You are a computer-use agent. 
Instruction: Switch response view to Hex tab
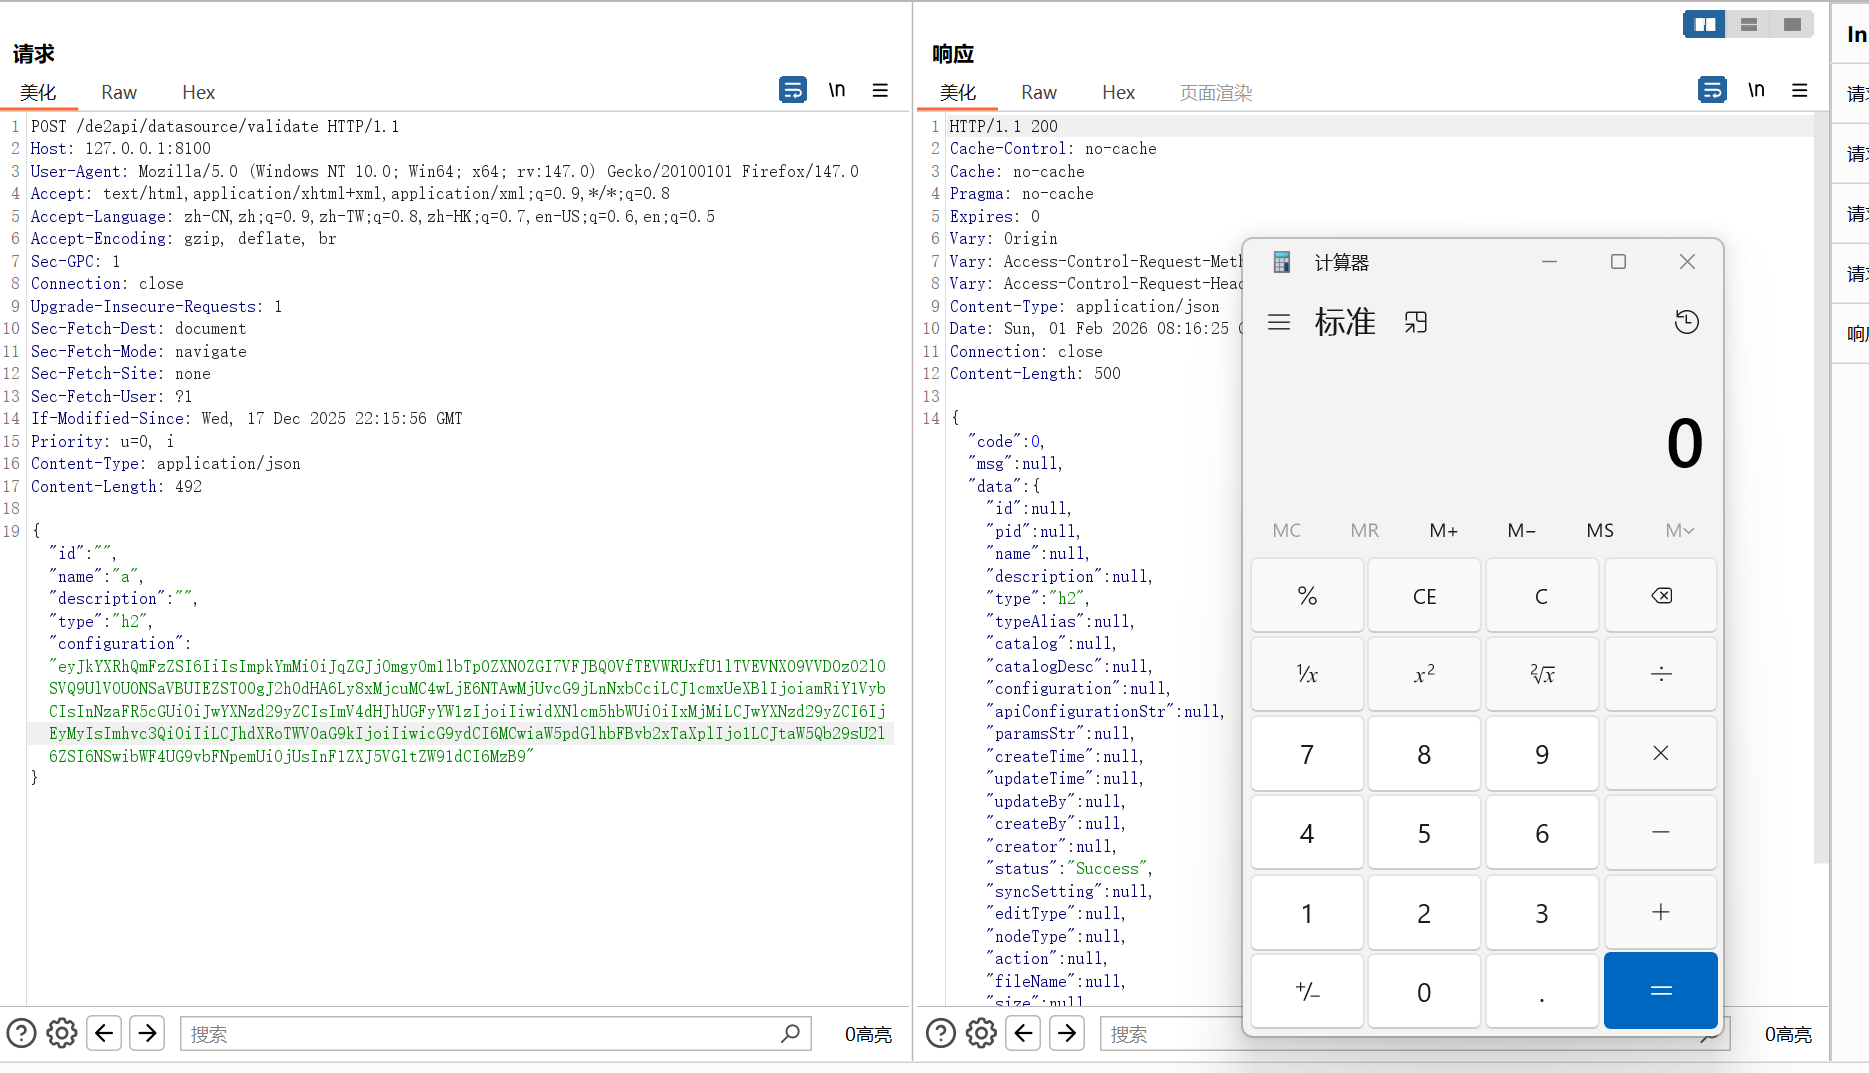(x=1117, y=92)
